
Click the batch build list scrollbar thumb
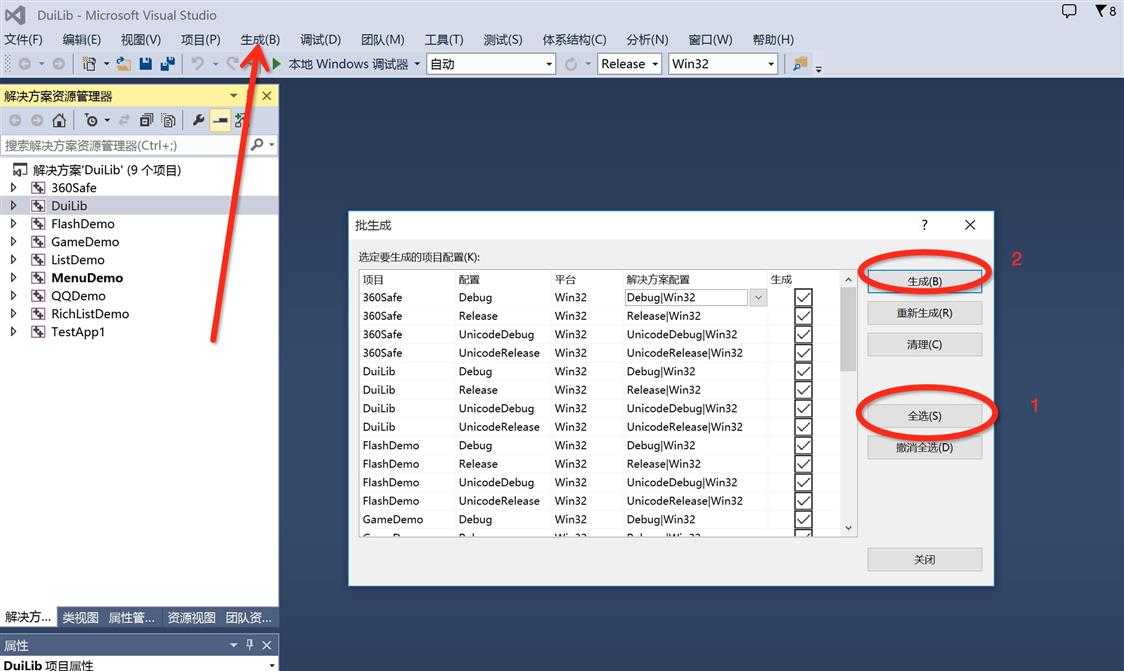[848, 329]
